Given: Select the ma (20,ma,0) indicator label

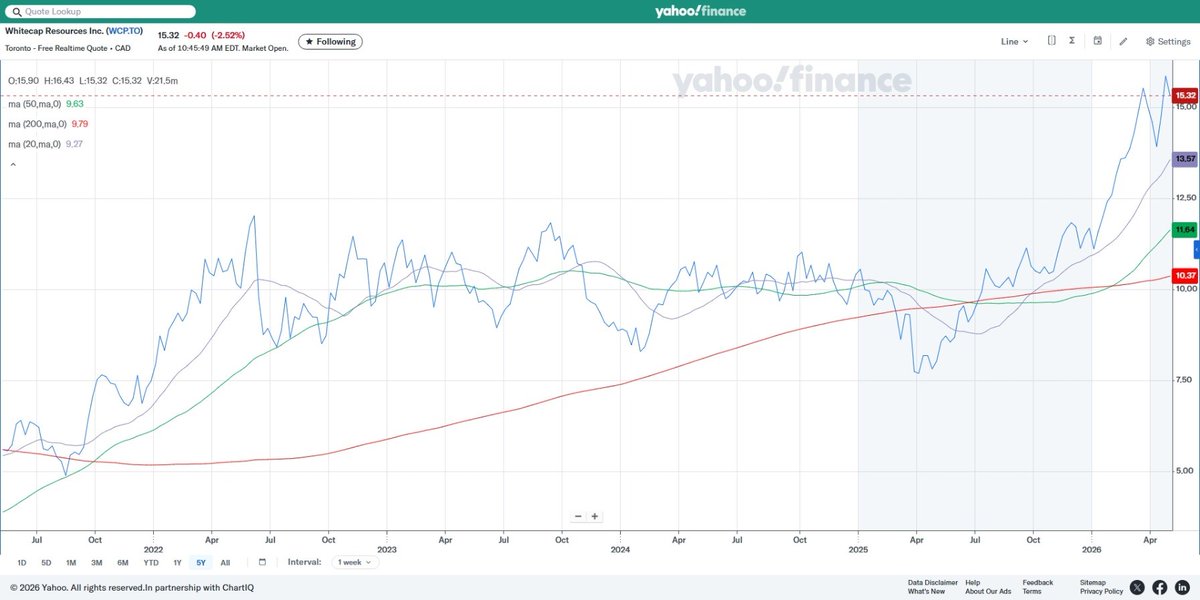Looking at the screenshot, I should coord(35,144).
